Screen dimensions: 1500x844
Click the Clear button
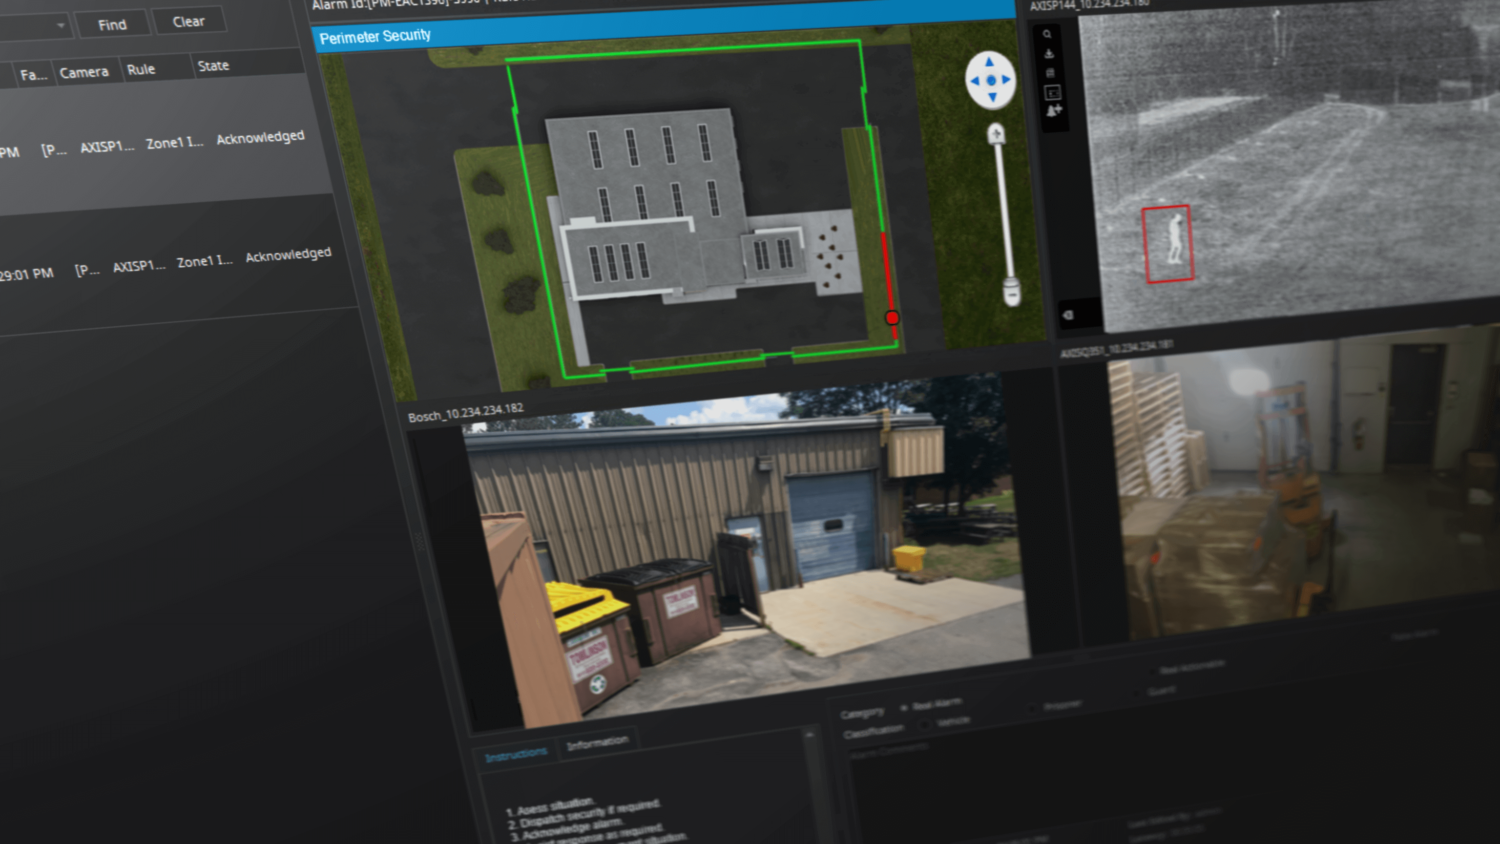coord(188,21)
